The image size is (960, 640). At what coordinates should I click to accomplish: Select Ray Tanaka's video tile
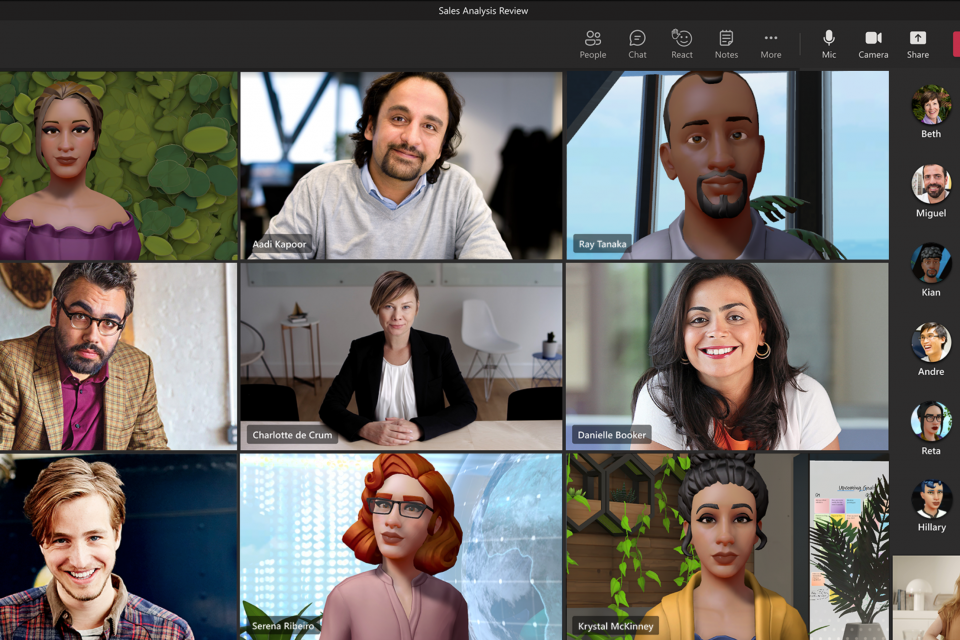click(x=726, y=165)
